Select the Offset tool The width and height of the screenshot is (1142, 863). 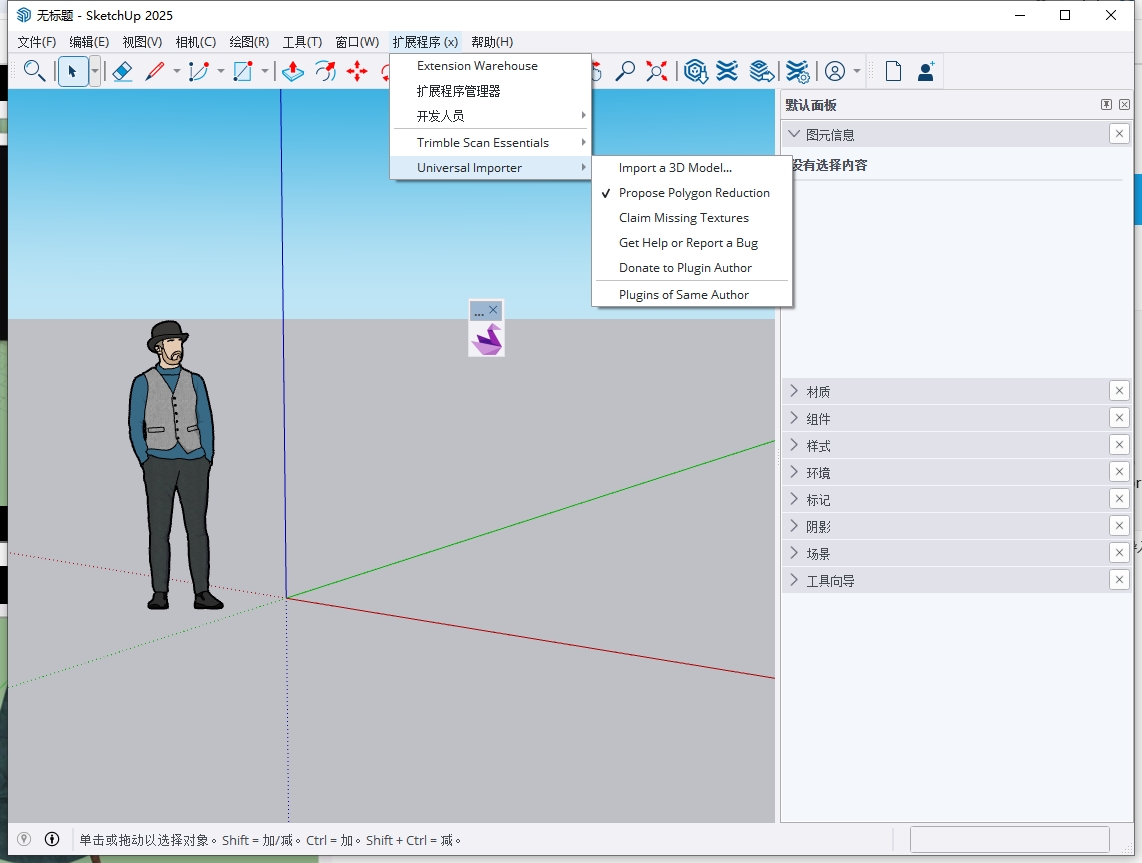(x=325, y=71)
